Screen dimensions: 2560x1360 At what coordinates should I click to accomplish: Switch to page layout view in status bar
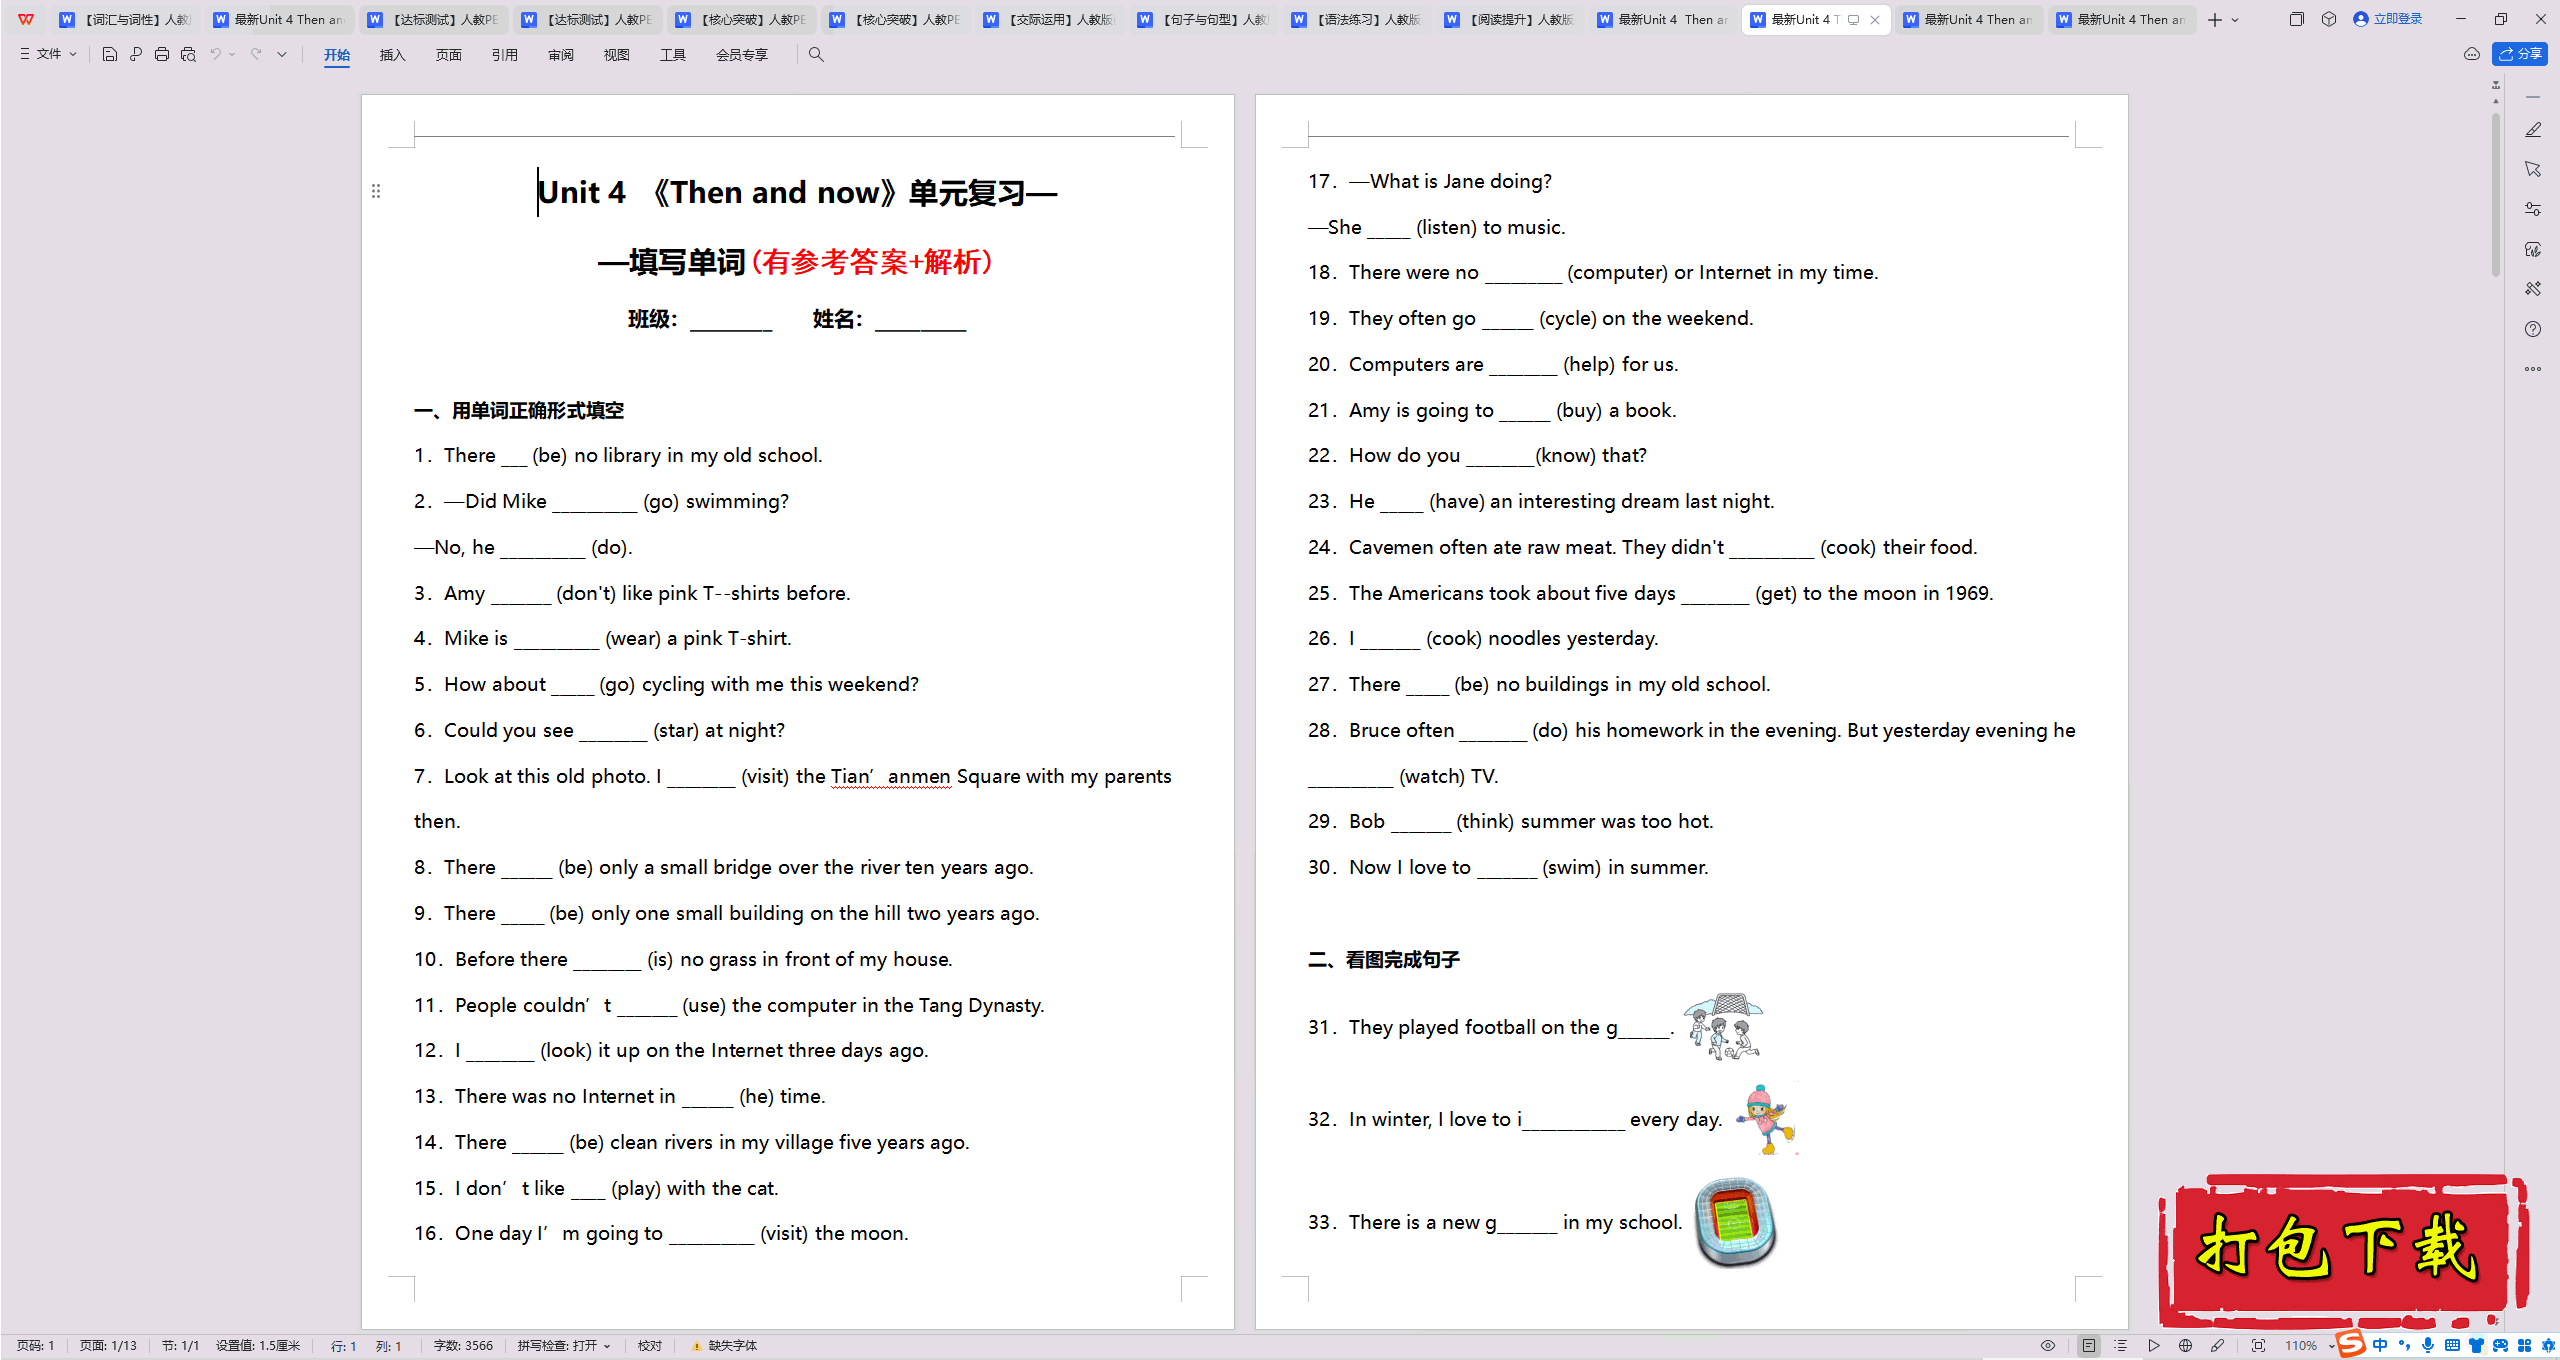(x=2089, y=1346)
